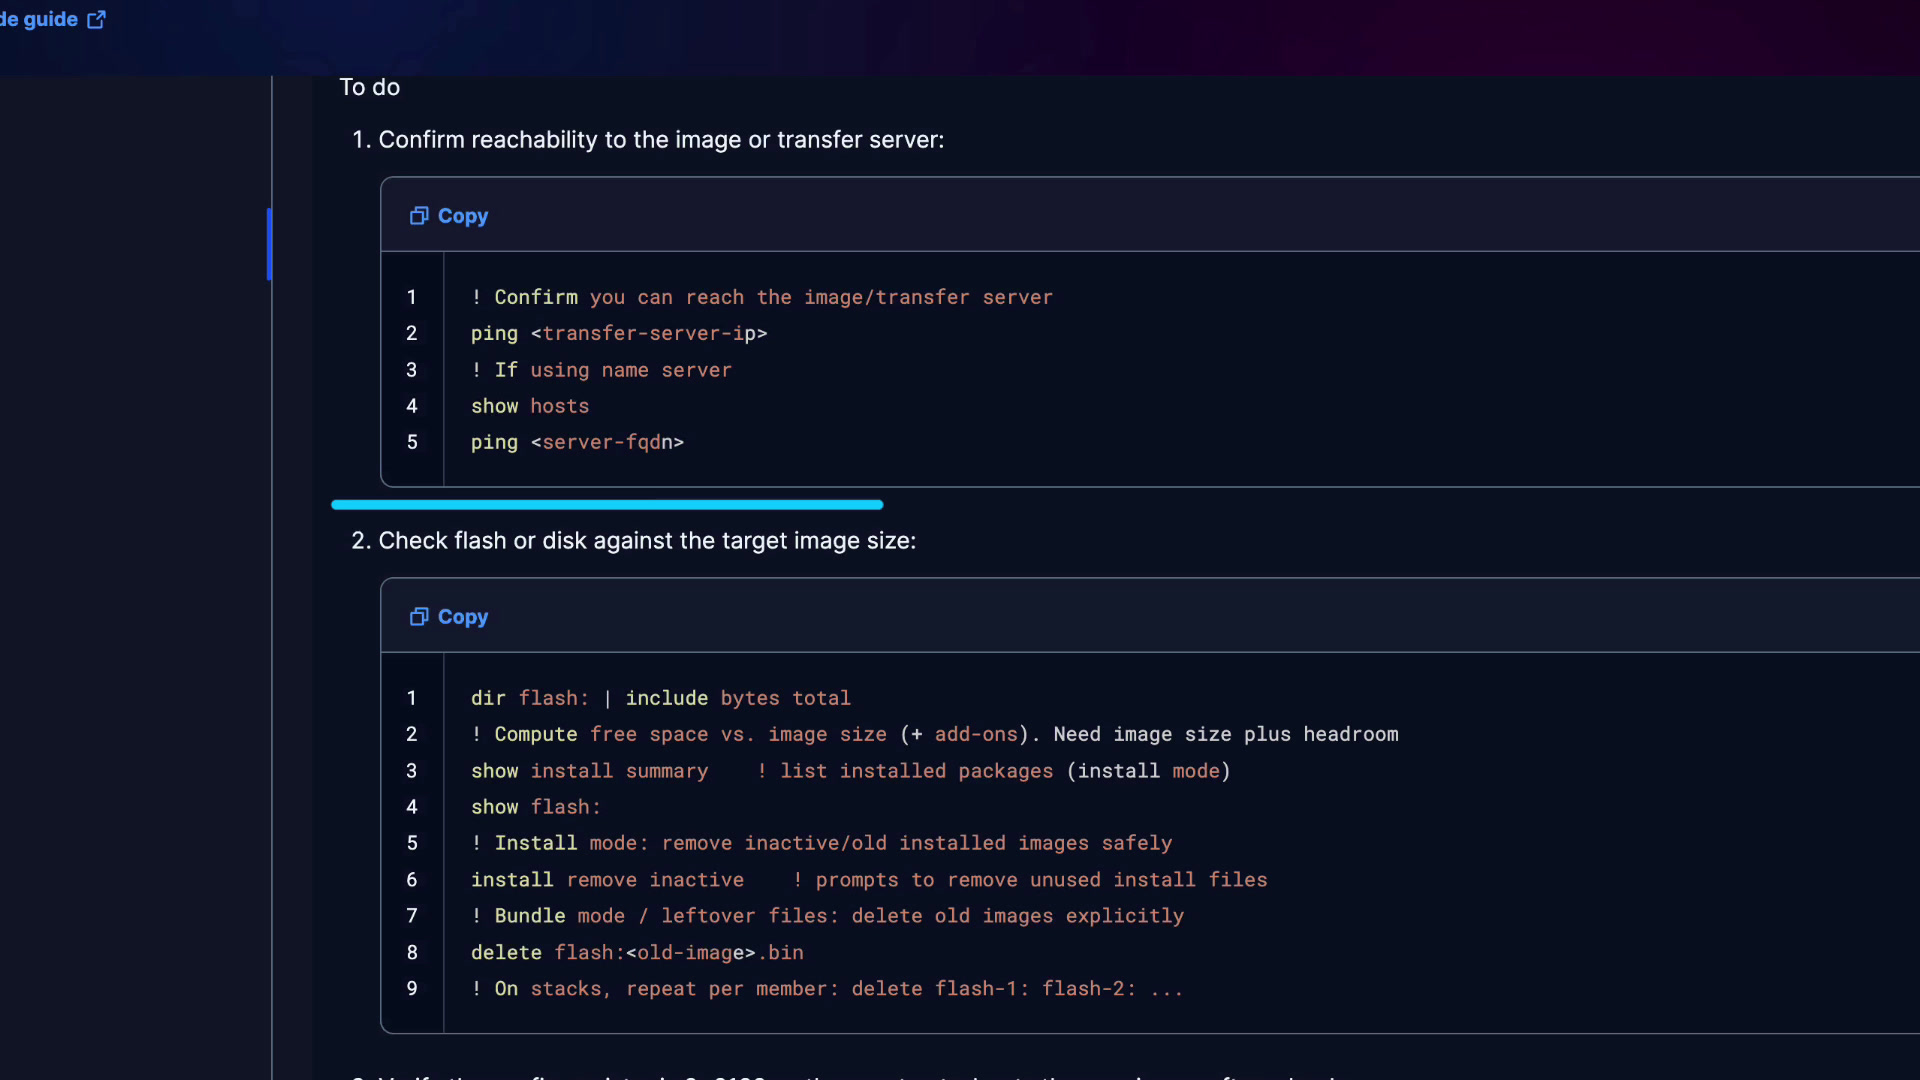Click the '! Confirm you can reach' comment line

click(762, 297)
